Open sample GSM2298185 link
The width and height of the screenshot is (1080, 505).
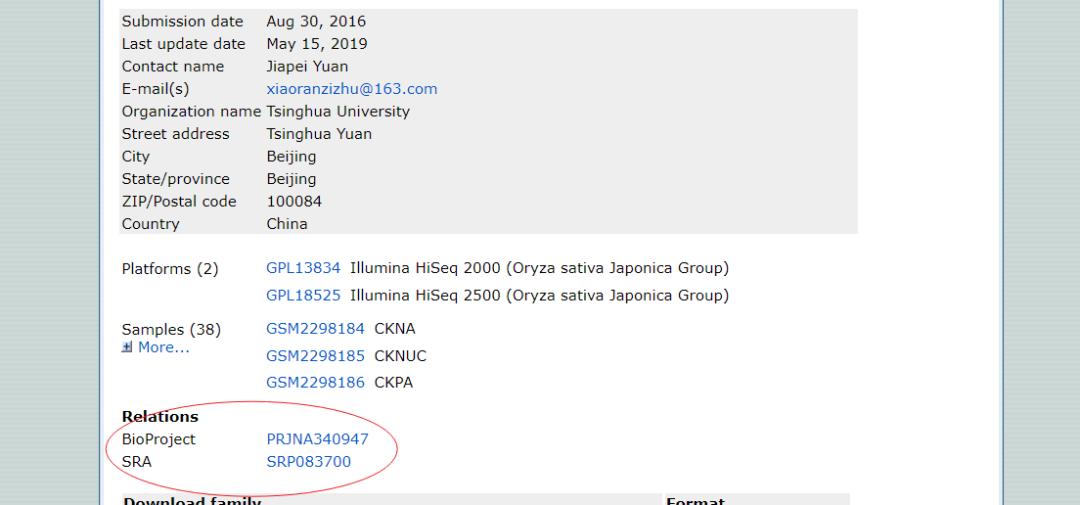pos(315,355)
